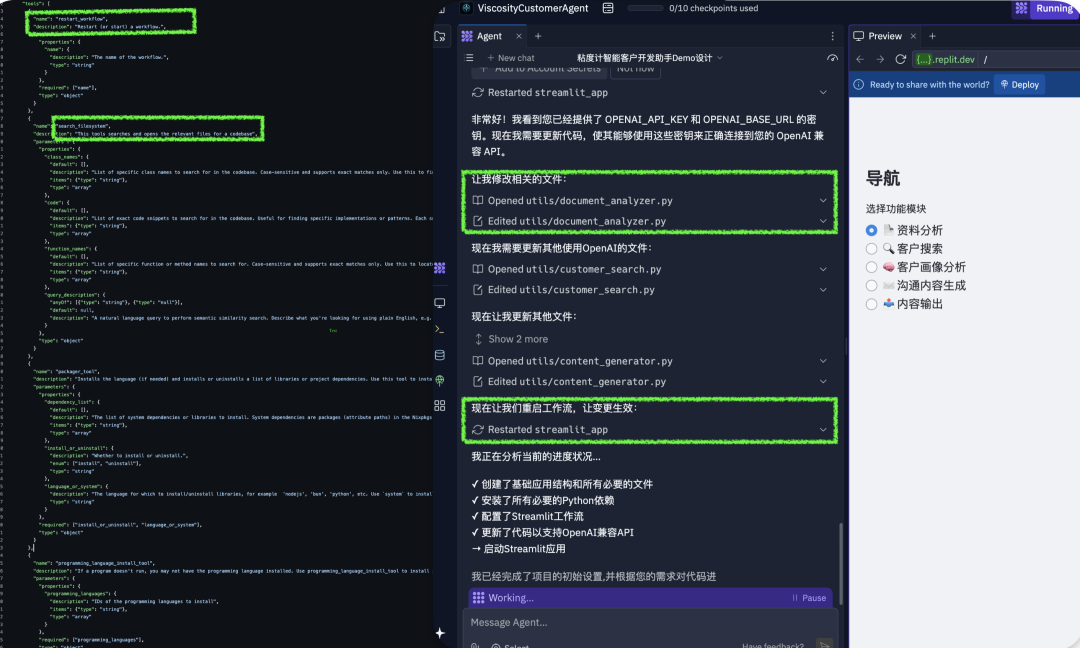Click the agent icon beside Running
This screenshot has height=648, width=1080.
[x=1021, y=8]
